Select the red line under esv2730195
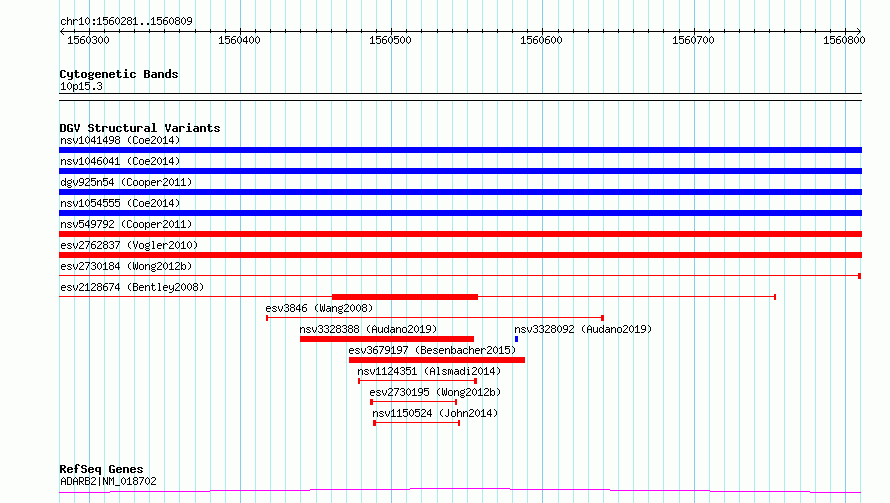The image size is (890, 503). [x=414, y=402]
